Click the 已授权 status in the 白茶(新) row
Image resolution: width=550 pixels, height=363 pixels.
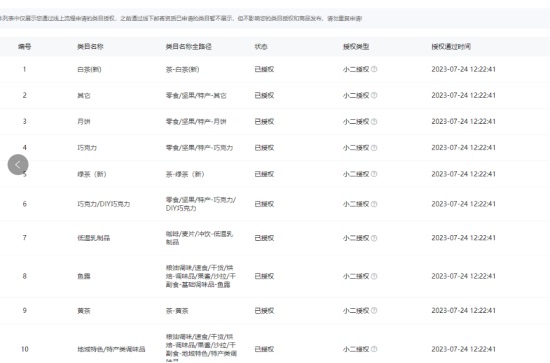264,69
